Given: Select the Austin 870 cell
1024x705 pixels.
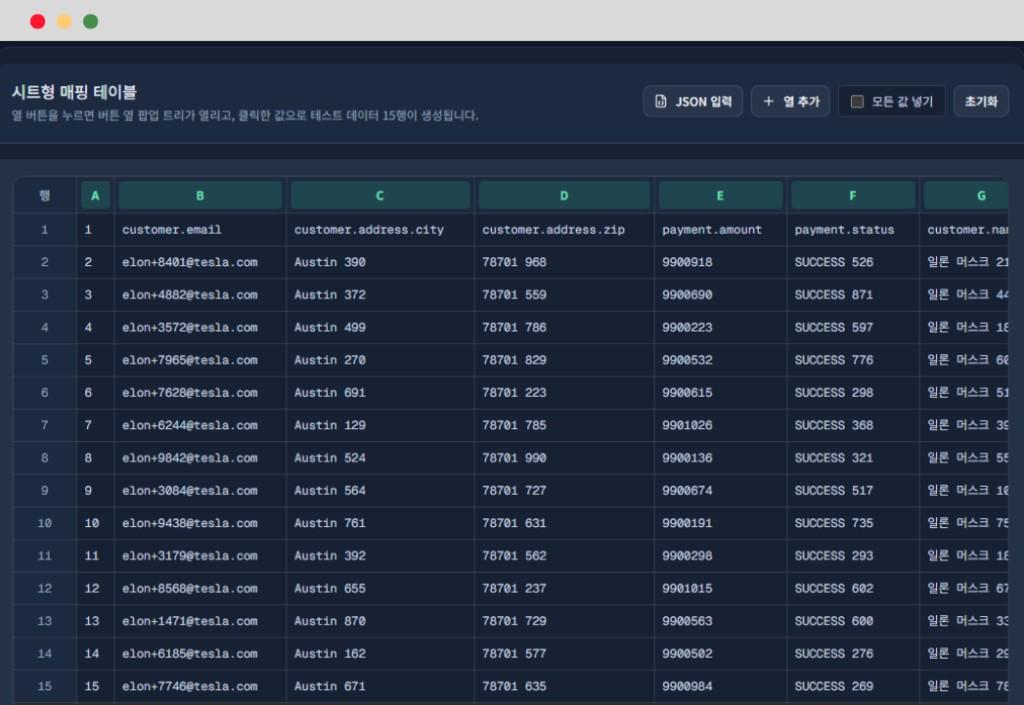Looking at the screenshot, I should [380, 621].
